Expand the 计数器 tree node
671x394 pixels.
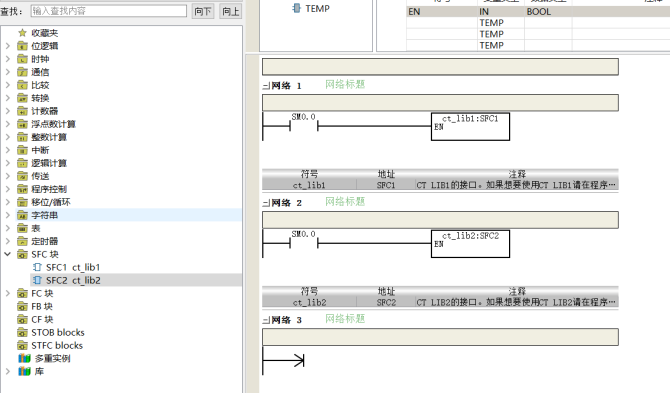pos(8,111)
